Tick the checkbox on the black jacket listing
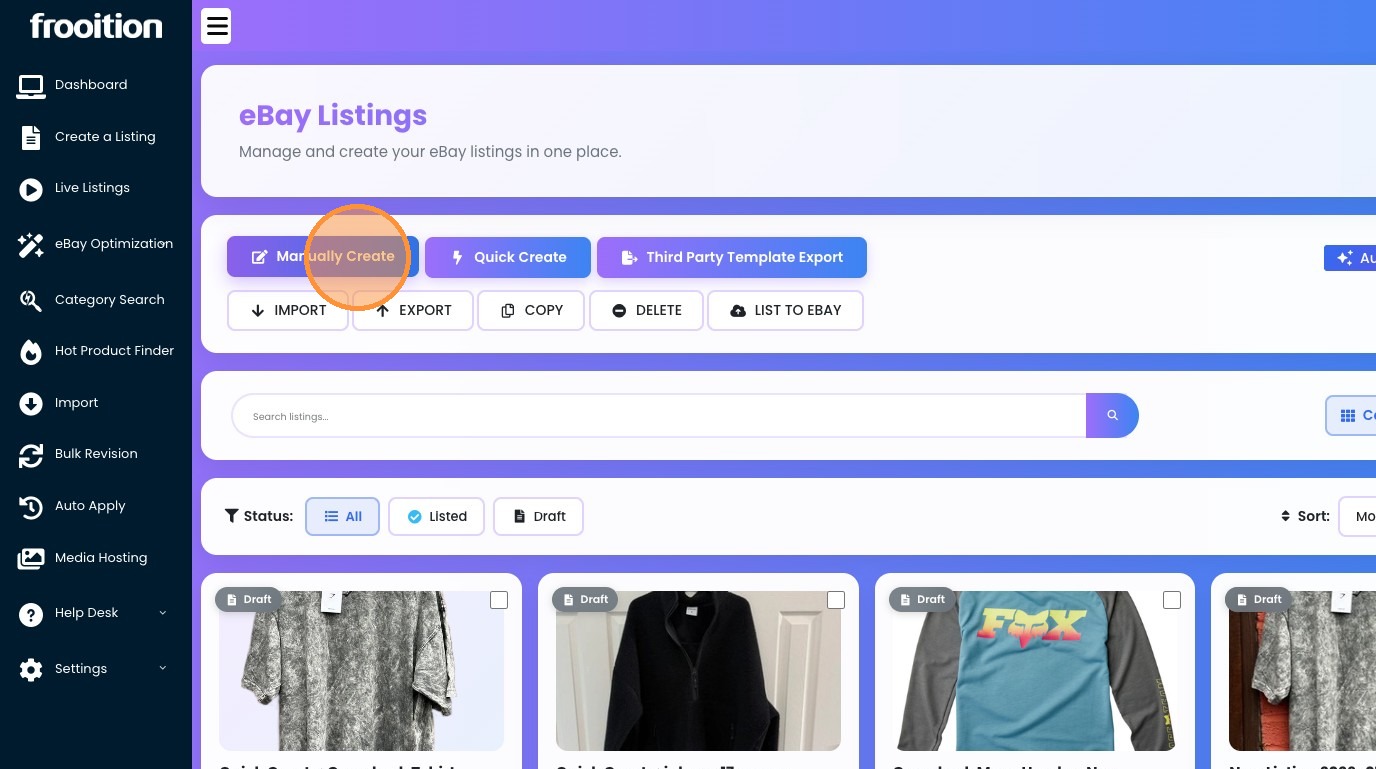The height and width of the screenshot is (769, 1376). click(836, 600)
